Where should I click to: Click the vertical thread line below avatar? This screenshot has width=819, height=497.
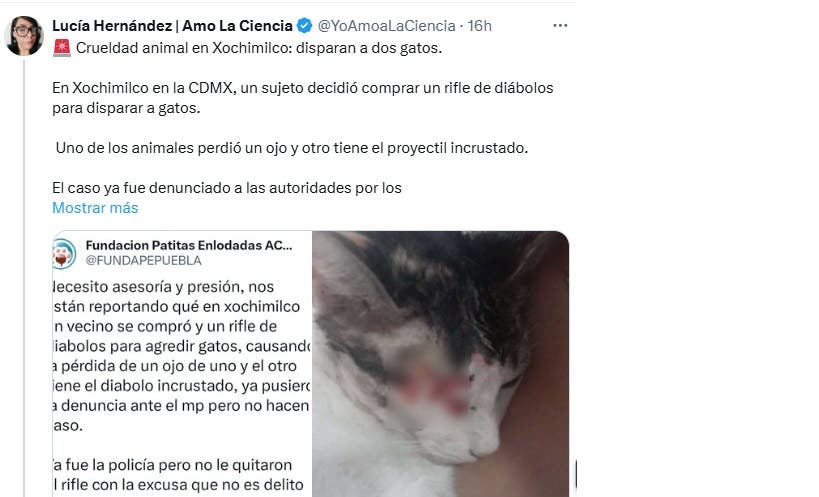point(24,278)
